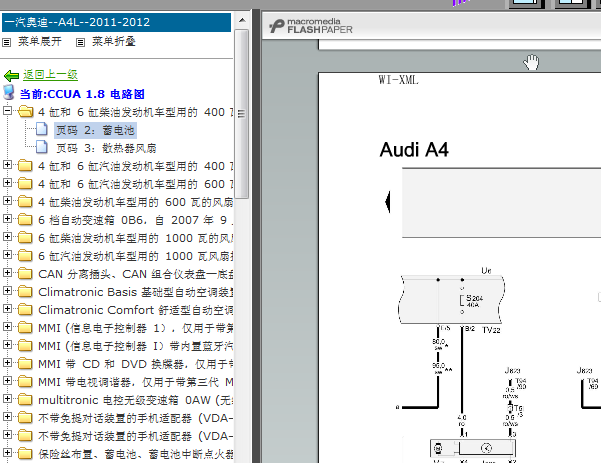Click the tree panel scrollbar thumb
The height and width of the screenshot is (463, 601).
click(x=241, y=113)
